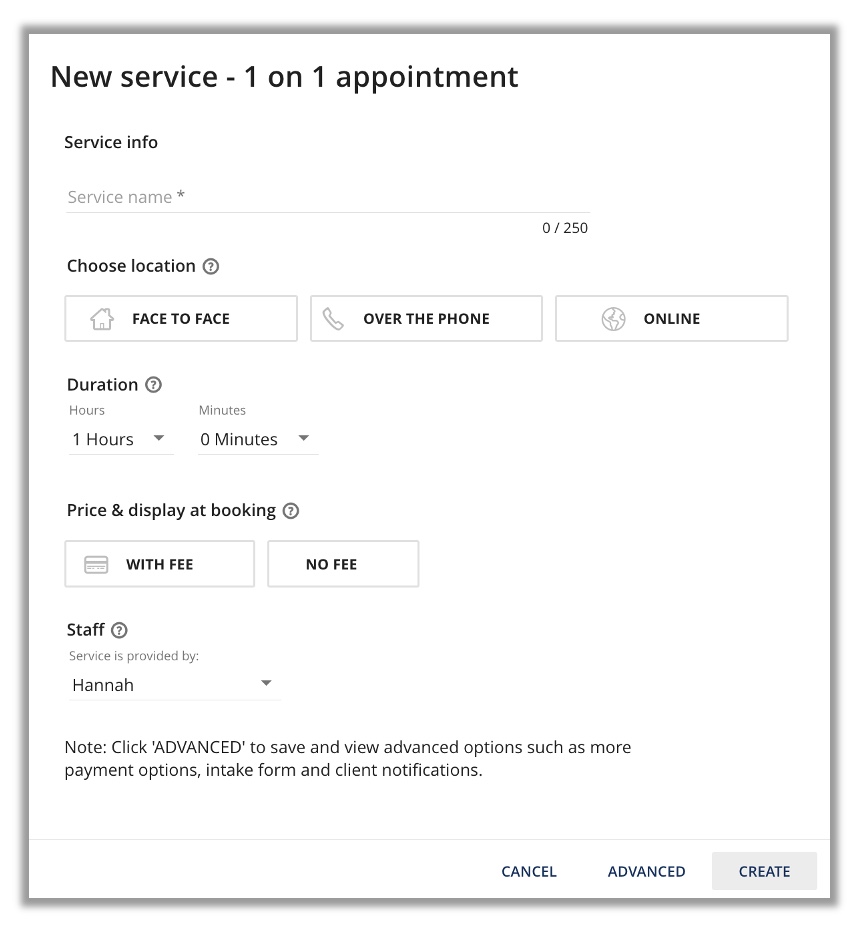Open ADVANCED options to save advanced settings
The image size is (862, 936).
(x=646, y=871)
